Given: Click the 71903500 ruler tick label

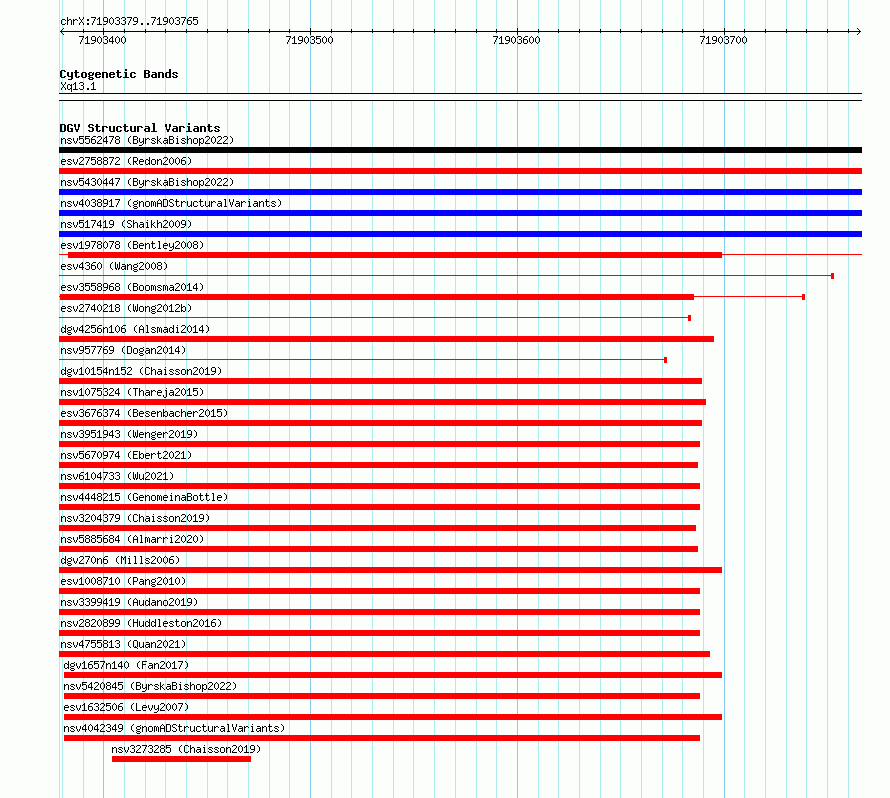Looking at the screenshot, I should [309, 40].
